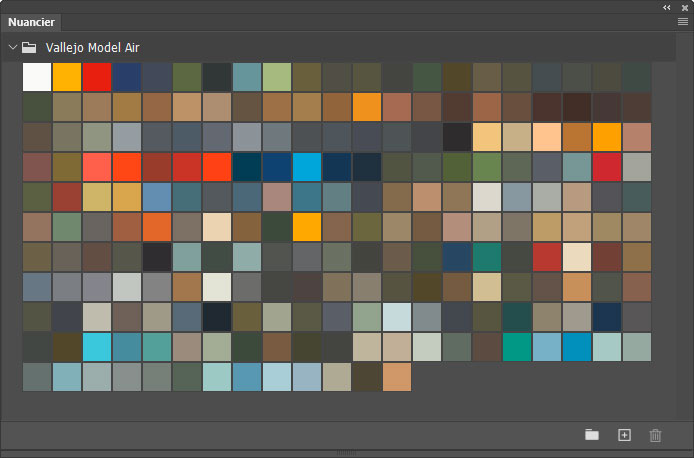694x458 pixels.
Task: Collapse the Vallejo Model Air group chevron
Action: pos(12,47)
